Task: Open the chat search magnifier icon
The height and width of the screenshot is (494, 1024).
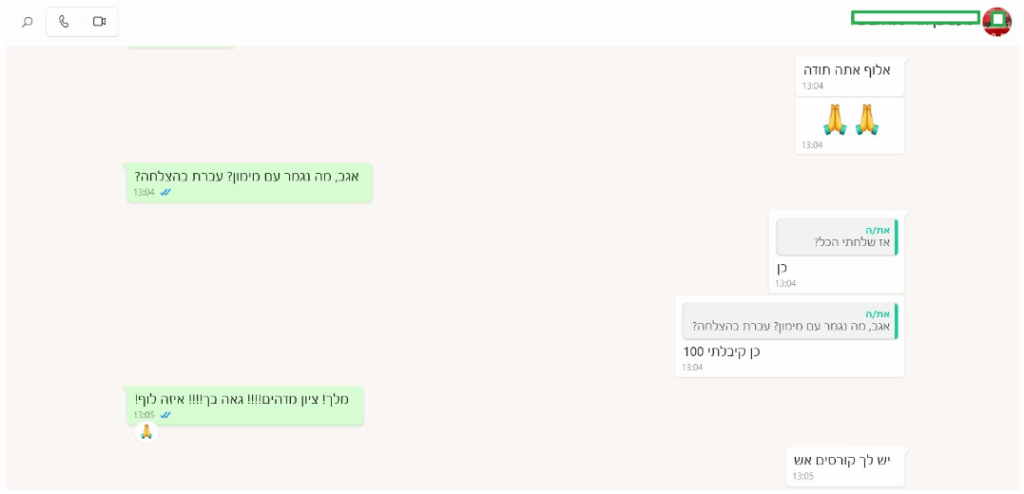Action: click(27, 22)
